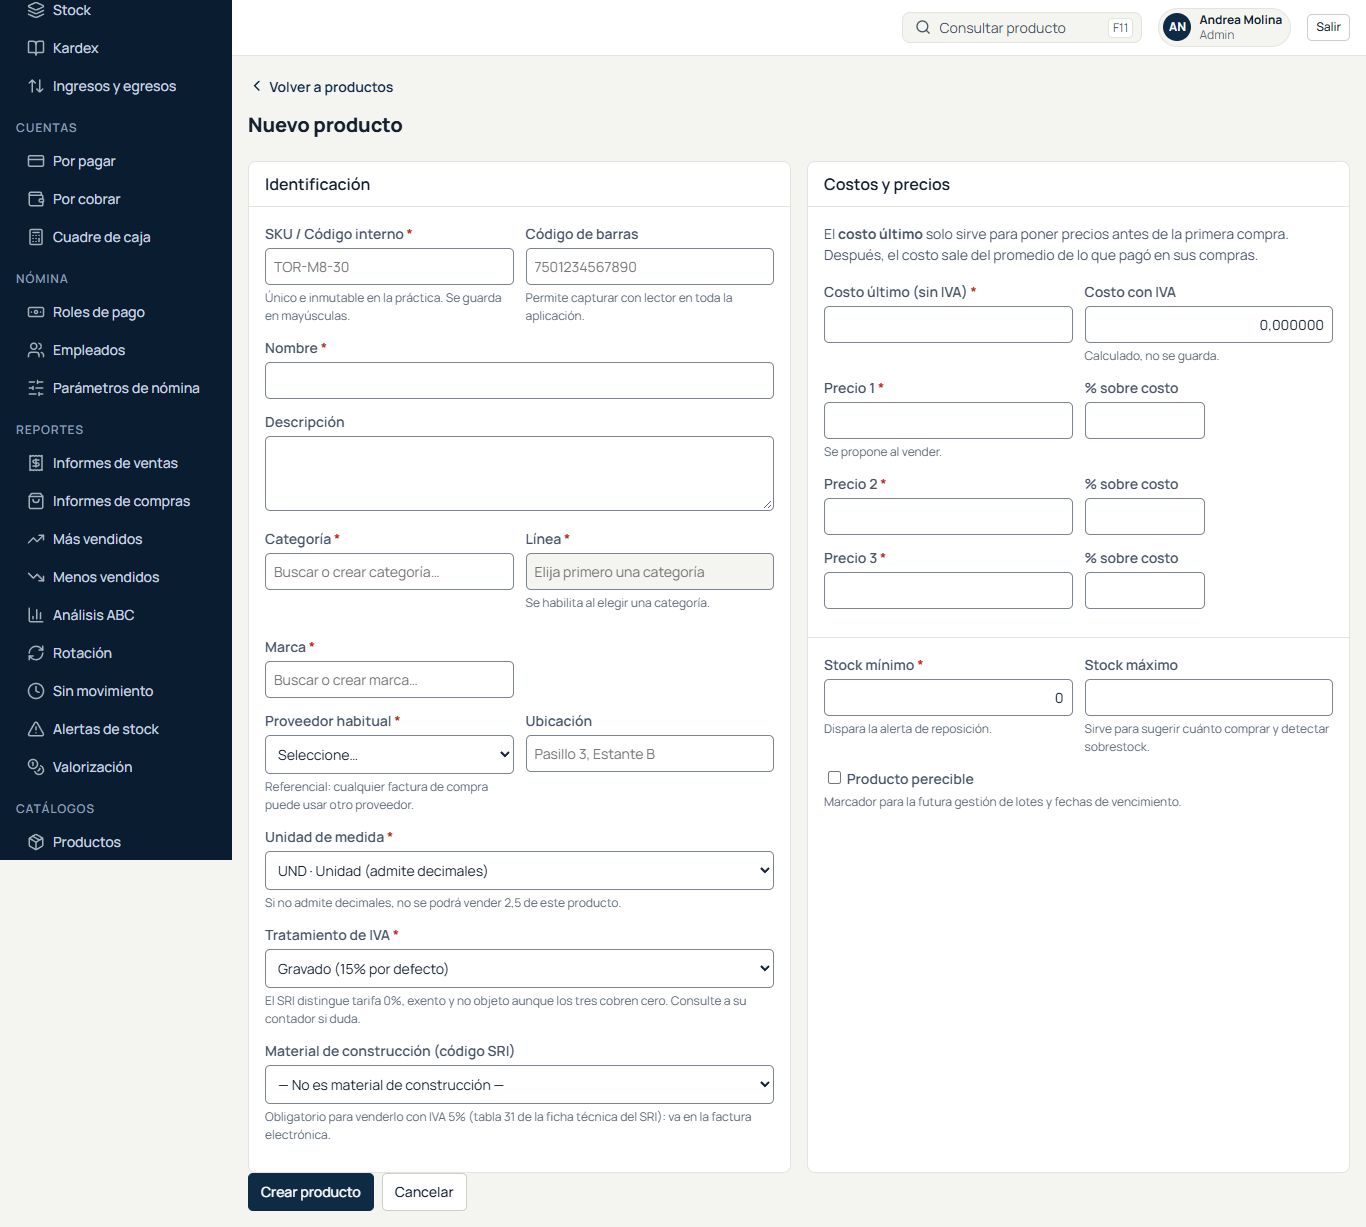Expand the Unidad de medida selector
1366x1227 pixels.
point(519,870)
